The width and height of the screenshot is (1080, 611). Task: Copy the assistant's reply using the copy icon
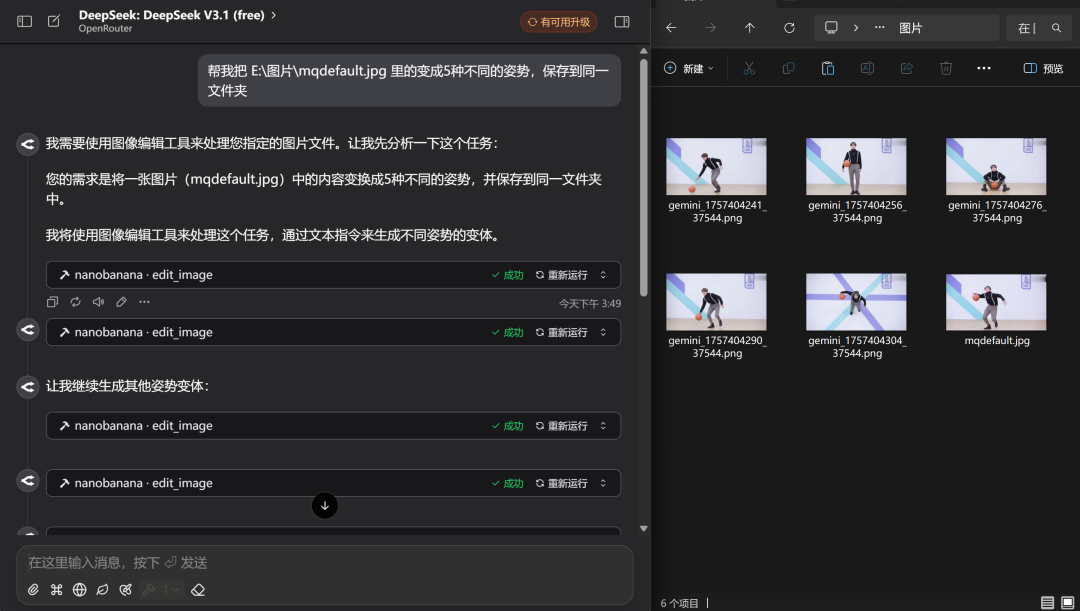[x=52, y=302]
